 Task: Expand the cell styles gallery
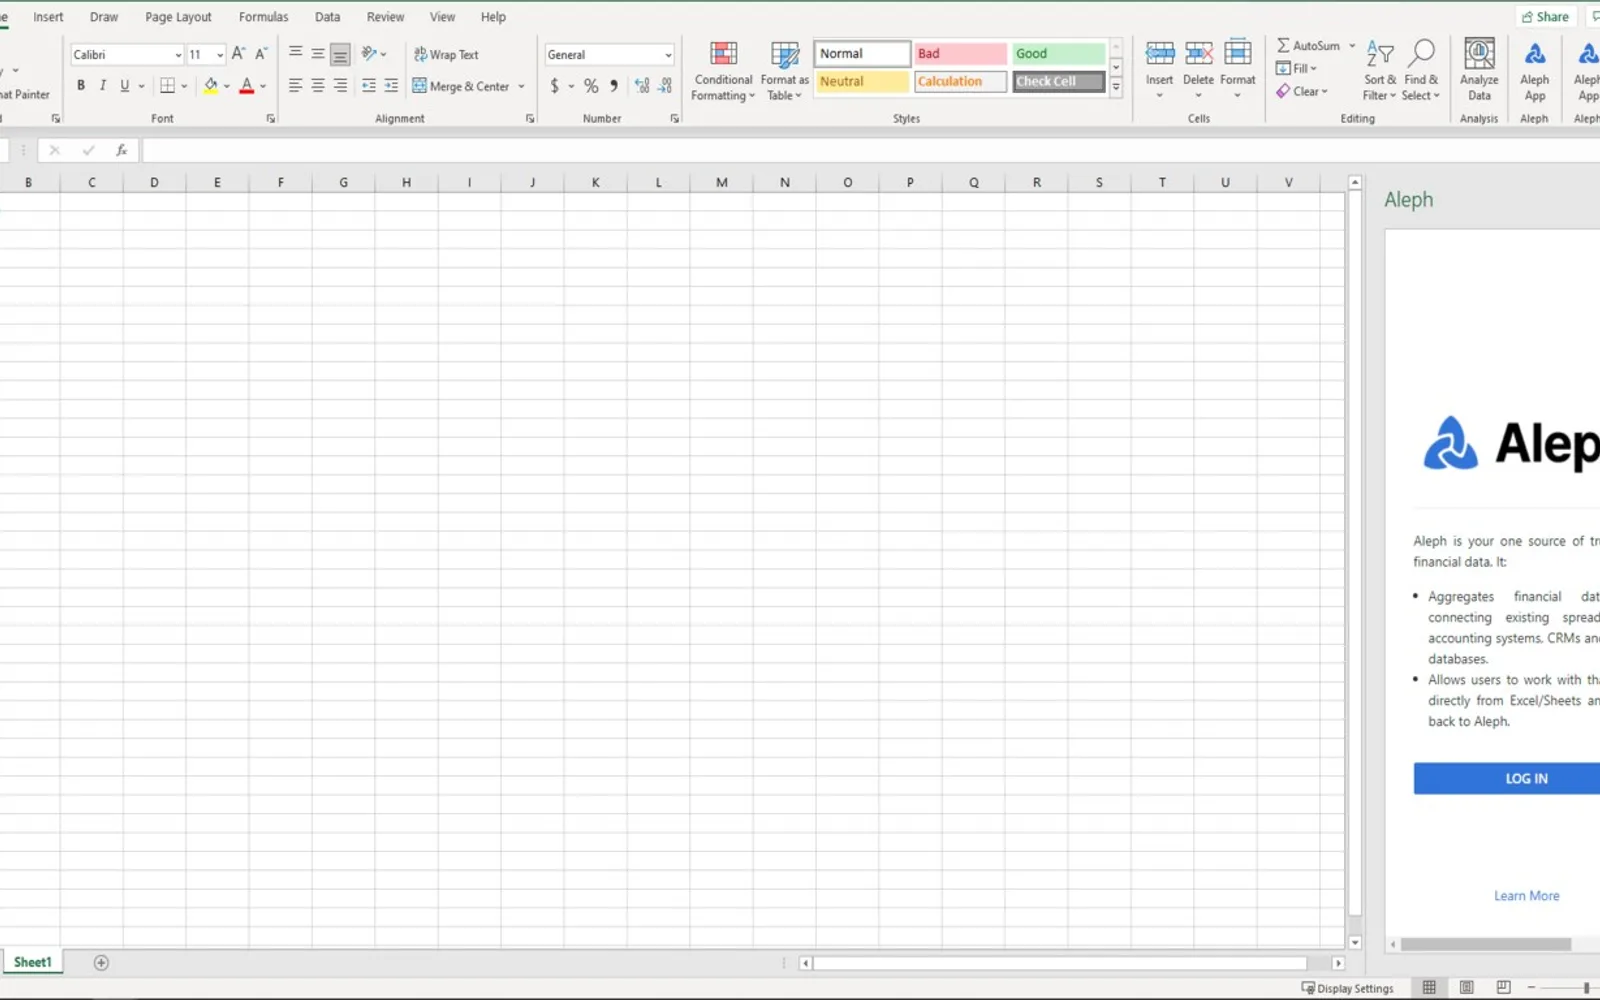pos(1116,87)
